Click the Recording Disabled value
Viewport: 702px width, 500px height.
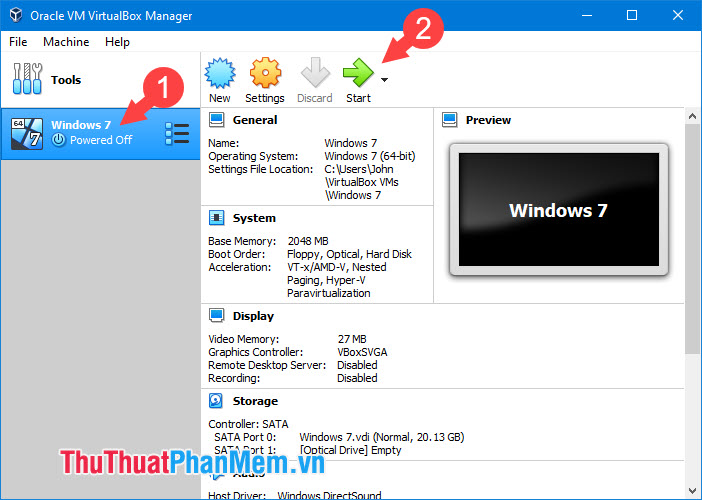point(357,378)
